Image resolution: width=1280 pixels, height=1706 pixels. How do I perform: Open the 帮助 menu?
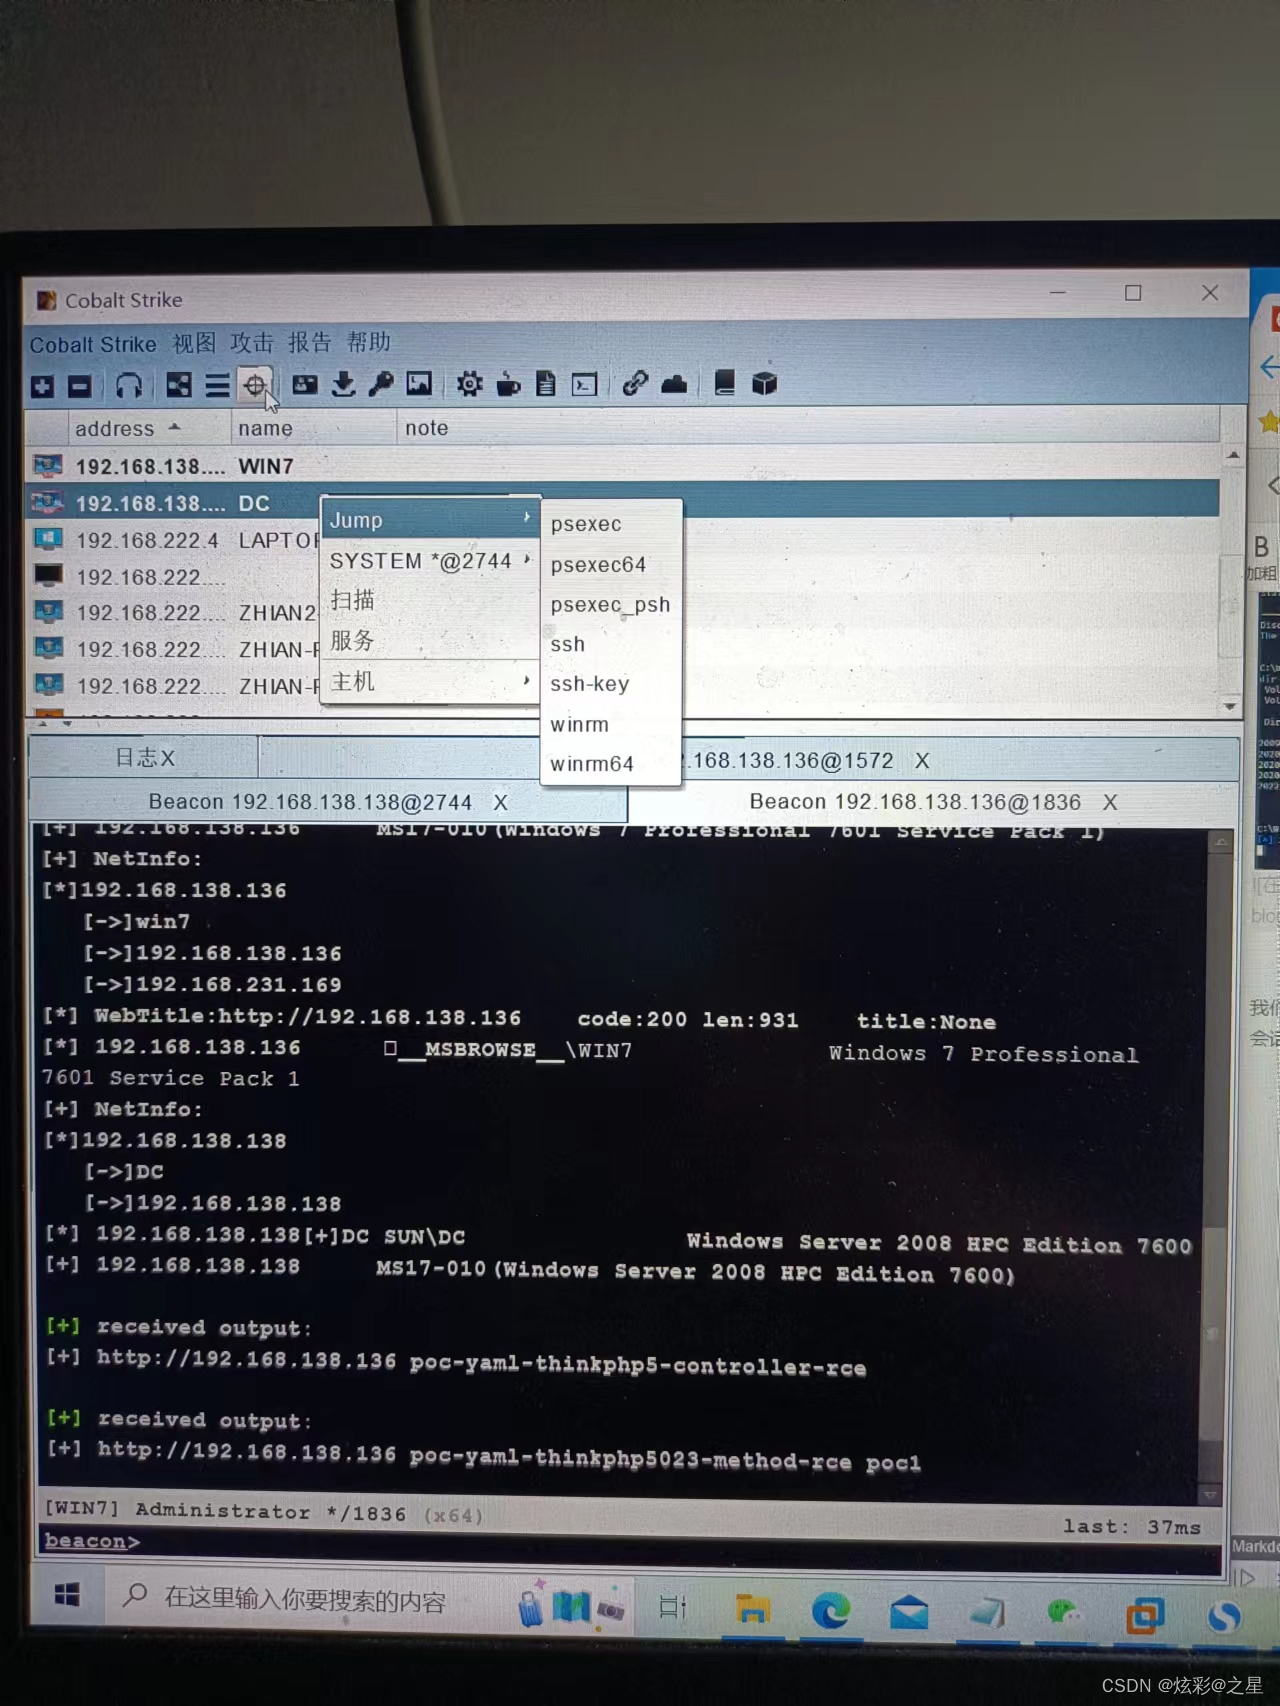point(368,343)
